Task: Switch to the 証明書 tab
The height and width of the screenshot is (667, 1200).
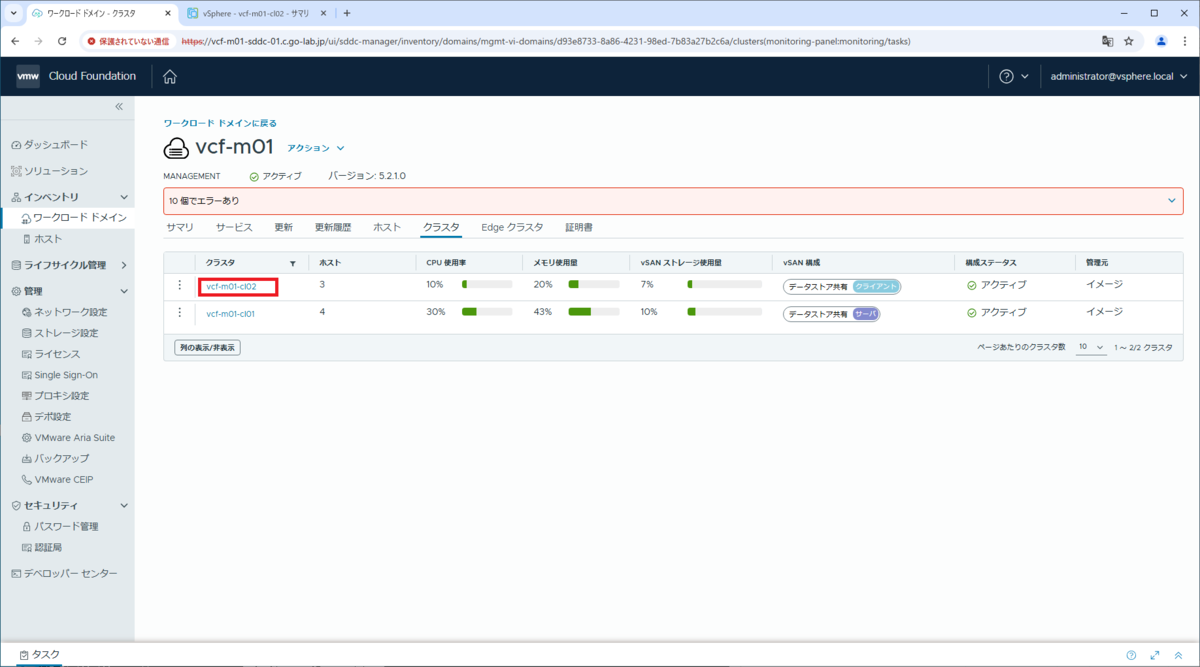Action: [x=579, y=227]
